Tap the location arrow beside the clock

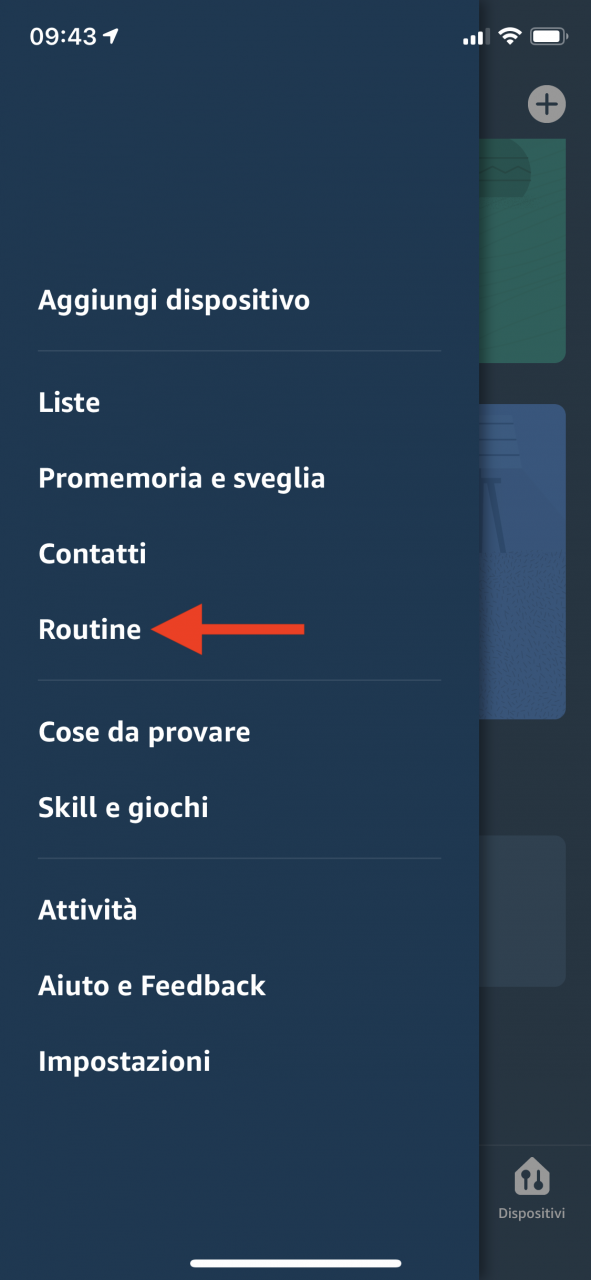(x=111, y=37)
